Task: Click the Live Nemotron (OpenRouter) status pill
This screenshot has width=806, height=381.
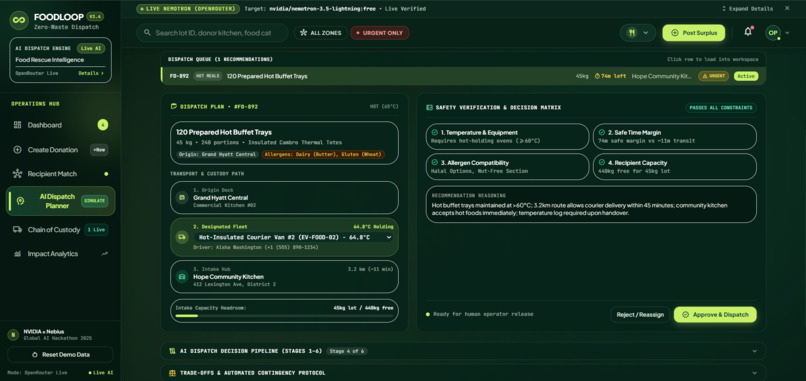Action: point(188,9)
